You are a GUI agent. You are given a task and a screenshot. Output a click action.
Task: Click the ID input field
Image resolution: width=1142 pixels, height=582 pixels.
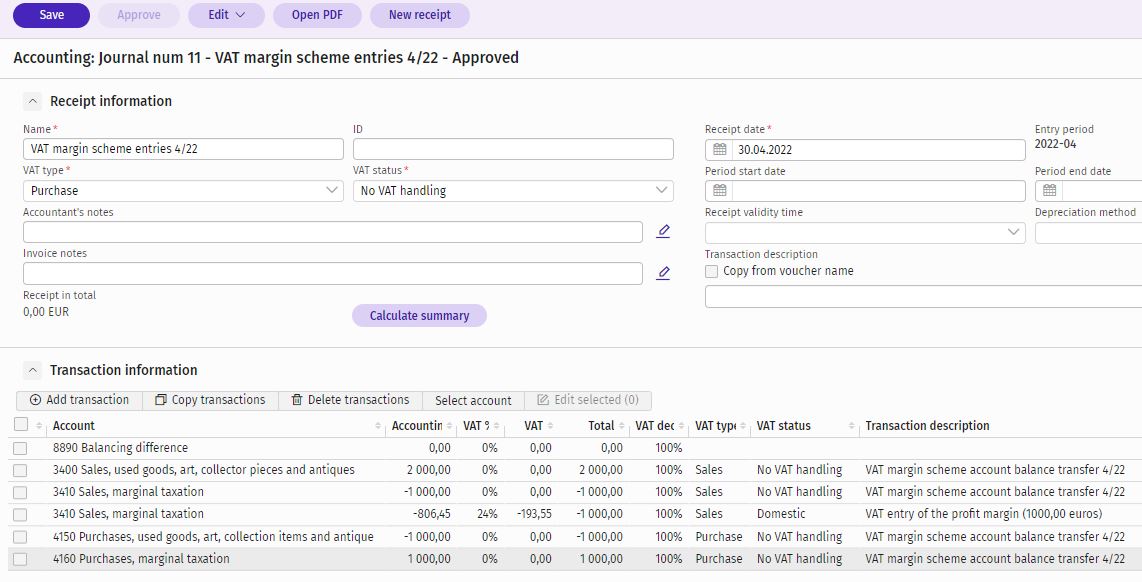513,149
